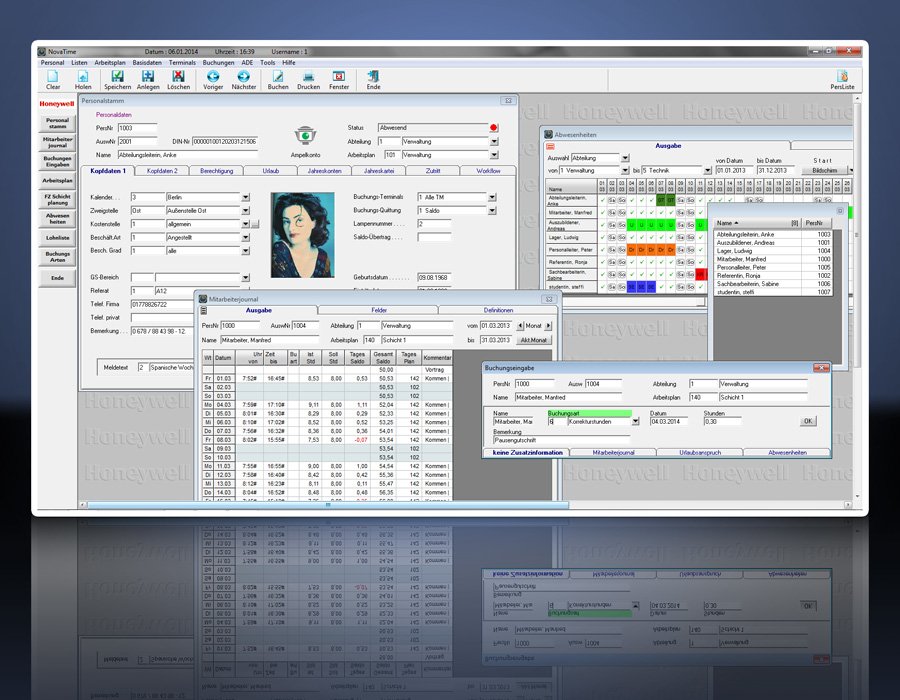The image size is (900, 700).
Task: Select Abwesenheiten tab in Buchungseingabe
Action: point(787,453)
